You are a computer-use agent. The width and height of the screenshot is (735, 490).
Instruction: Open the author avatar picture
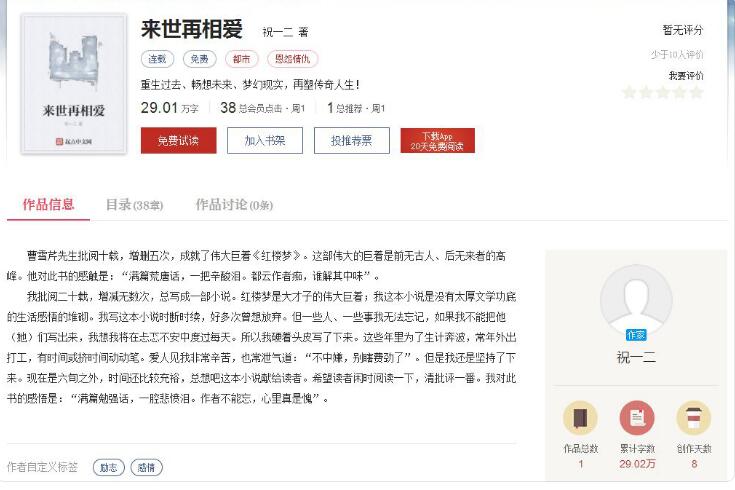click(x=636, y=301)
